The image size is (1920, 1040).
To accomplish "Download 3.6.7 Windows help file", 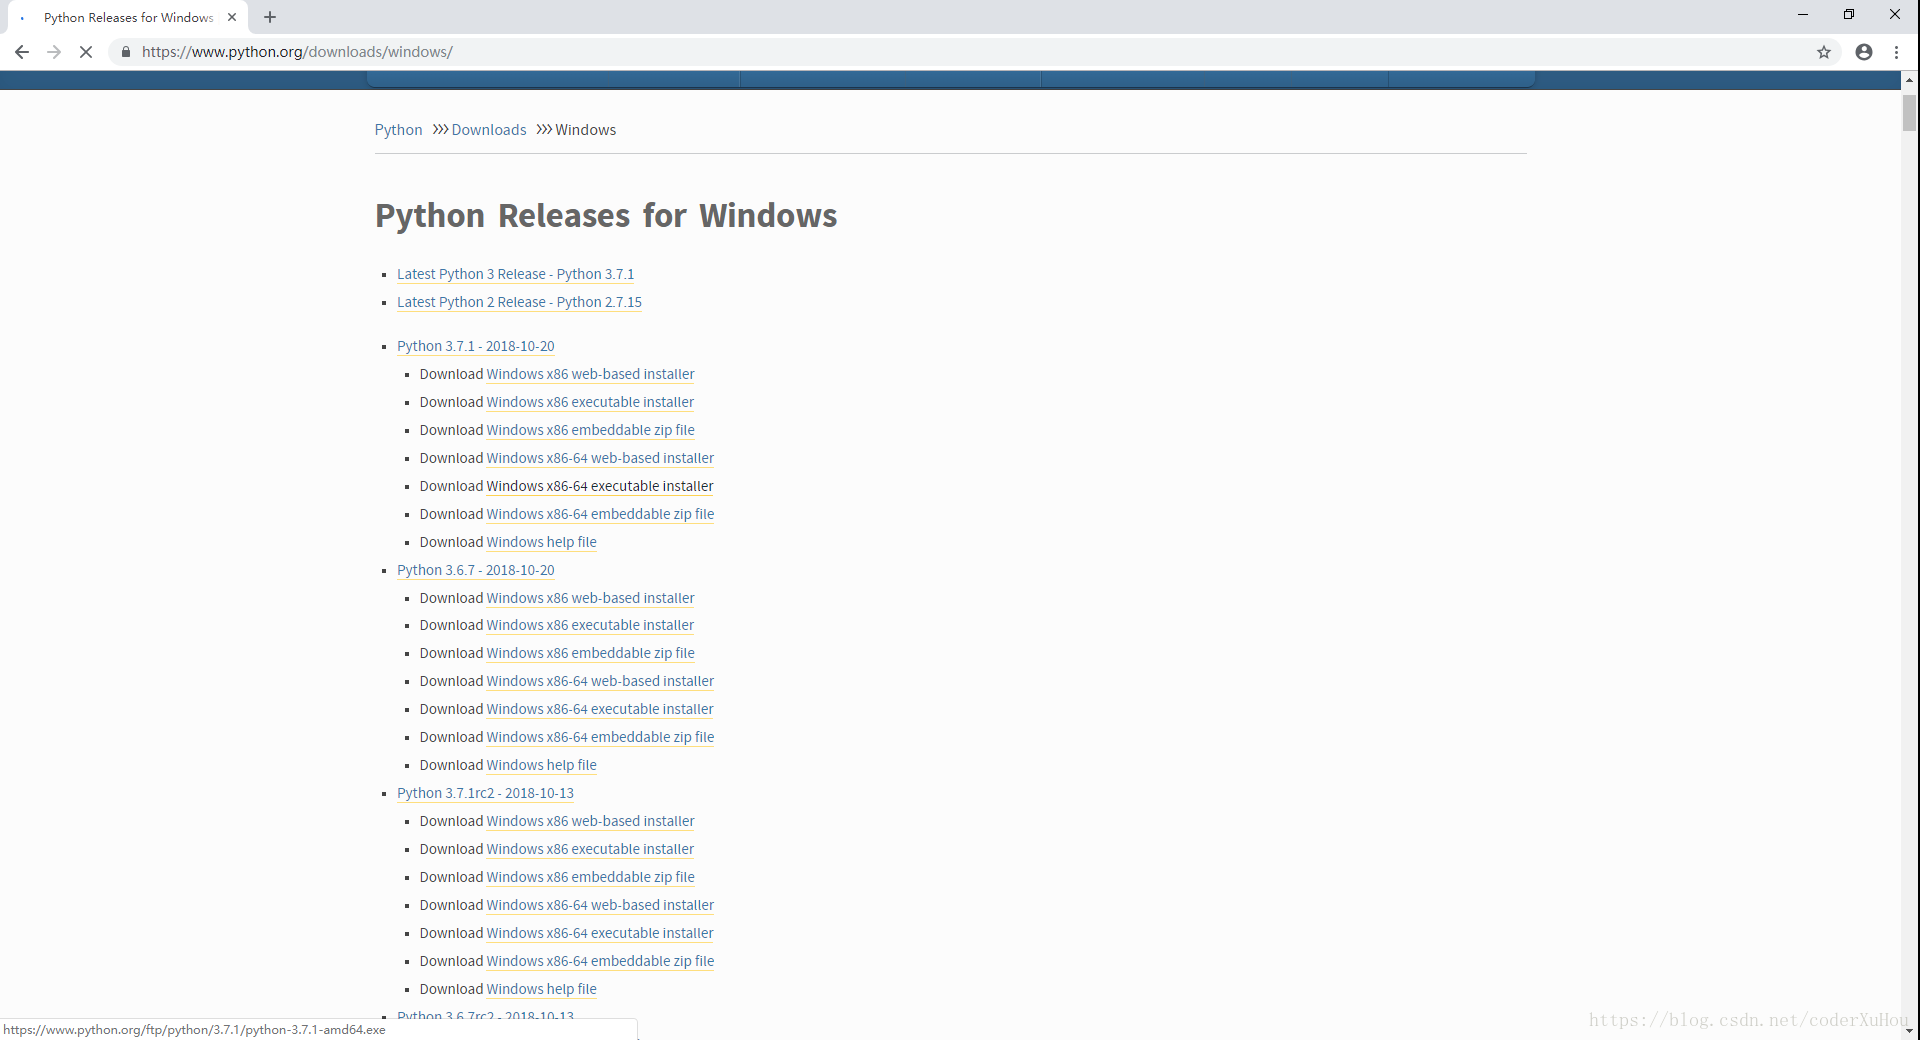I will (x=541, y=765).
